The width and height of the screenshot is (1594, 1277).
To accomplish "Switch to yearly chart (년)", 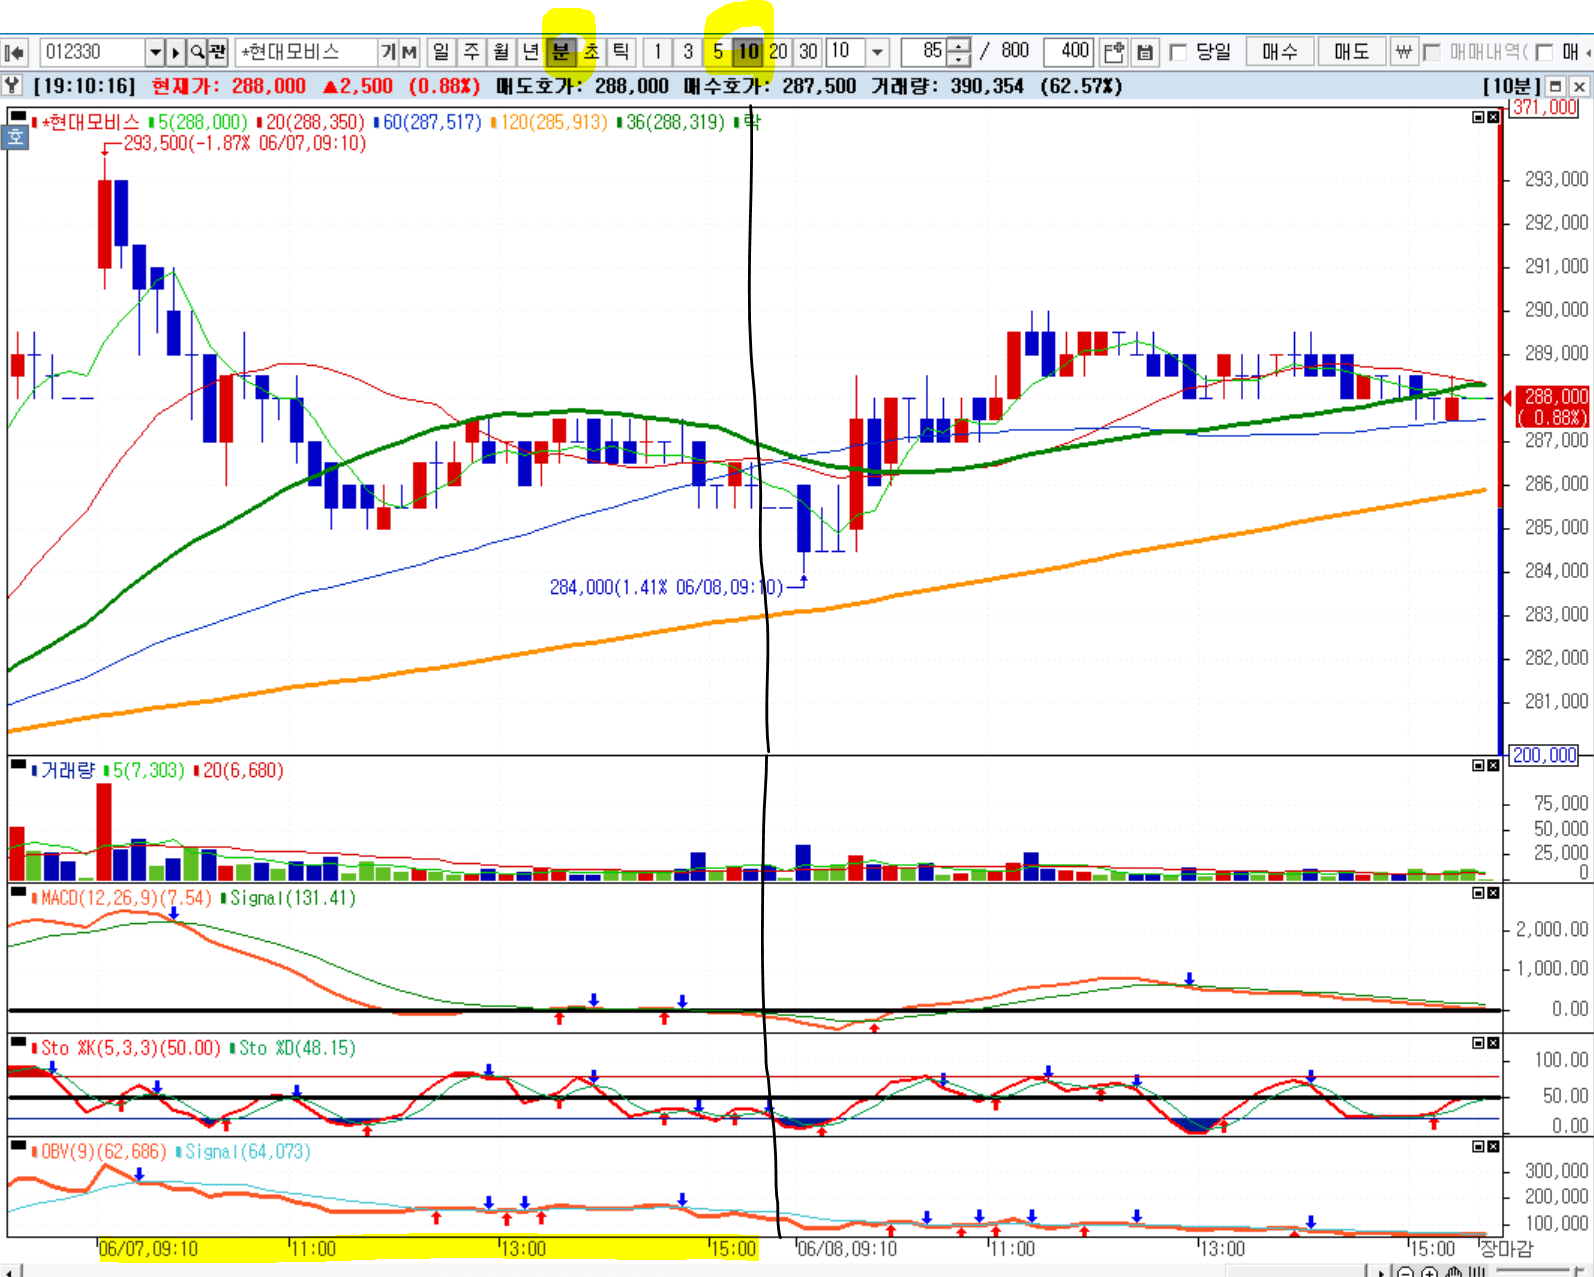I will [x=531, y=52].
